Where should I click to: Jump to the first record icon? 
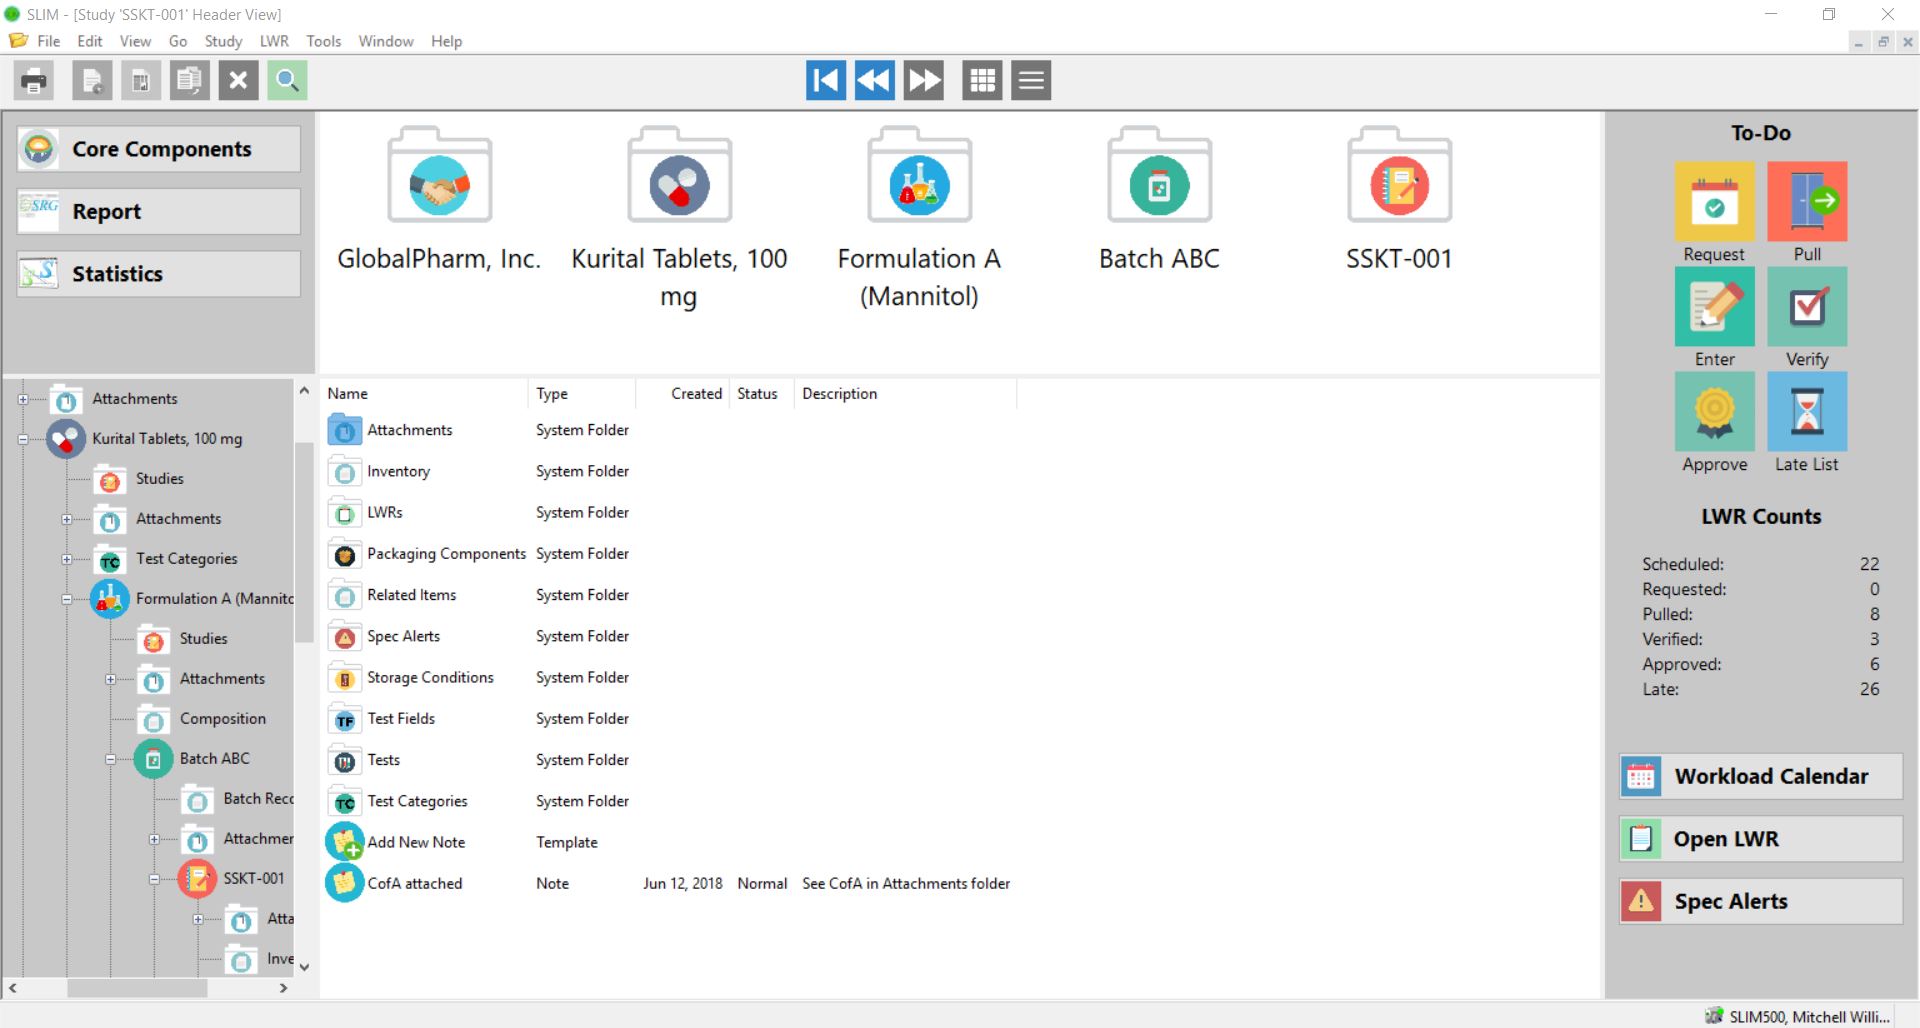coord(826,81)
